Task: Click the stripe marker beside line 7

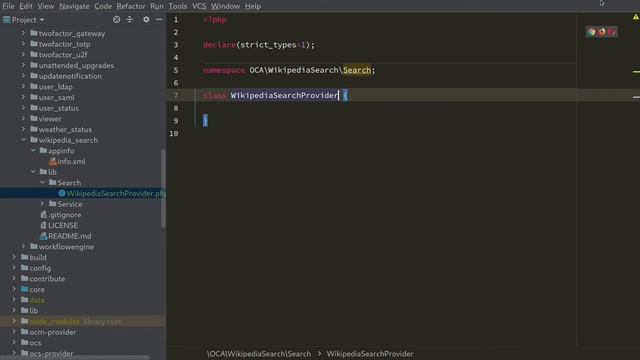Action: coord(636,97)
